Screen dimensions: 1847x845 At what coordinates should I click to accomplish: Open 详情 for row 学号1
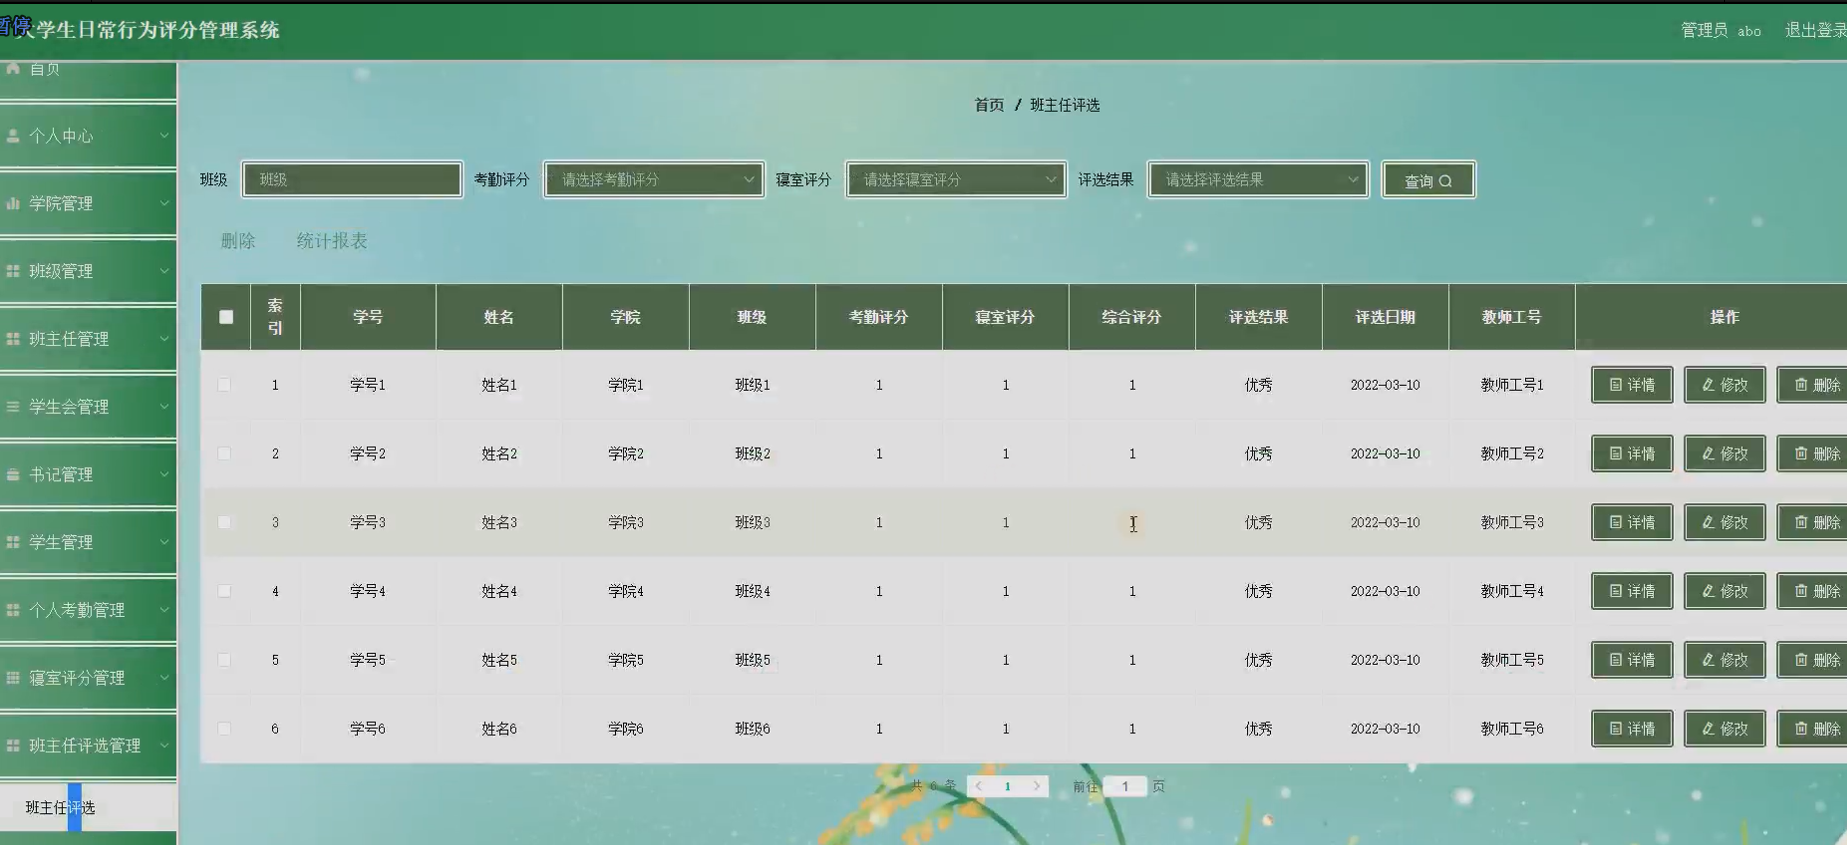pyautogui.click(x=1632, y=385)
